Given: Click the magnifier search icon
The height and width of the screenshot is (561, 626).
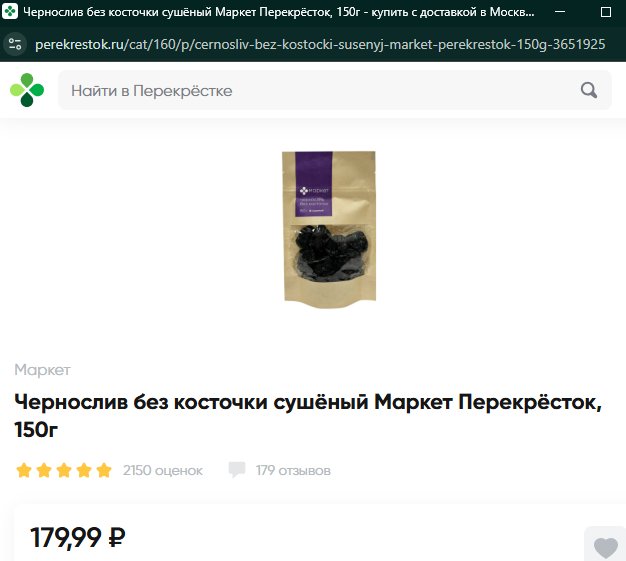Looking at the screenshot, I should pyautogui.click(x=589, y=90).
